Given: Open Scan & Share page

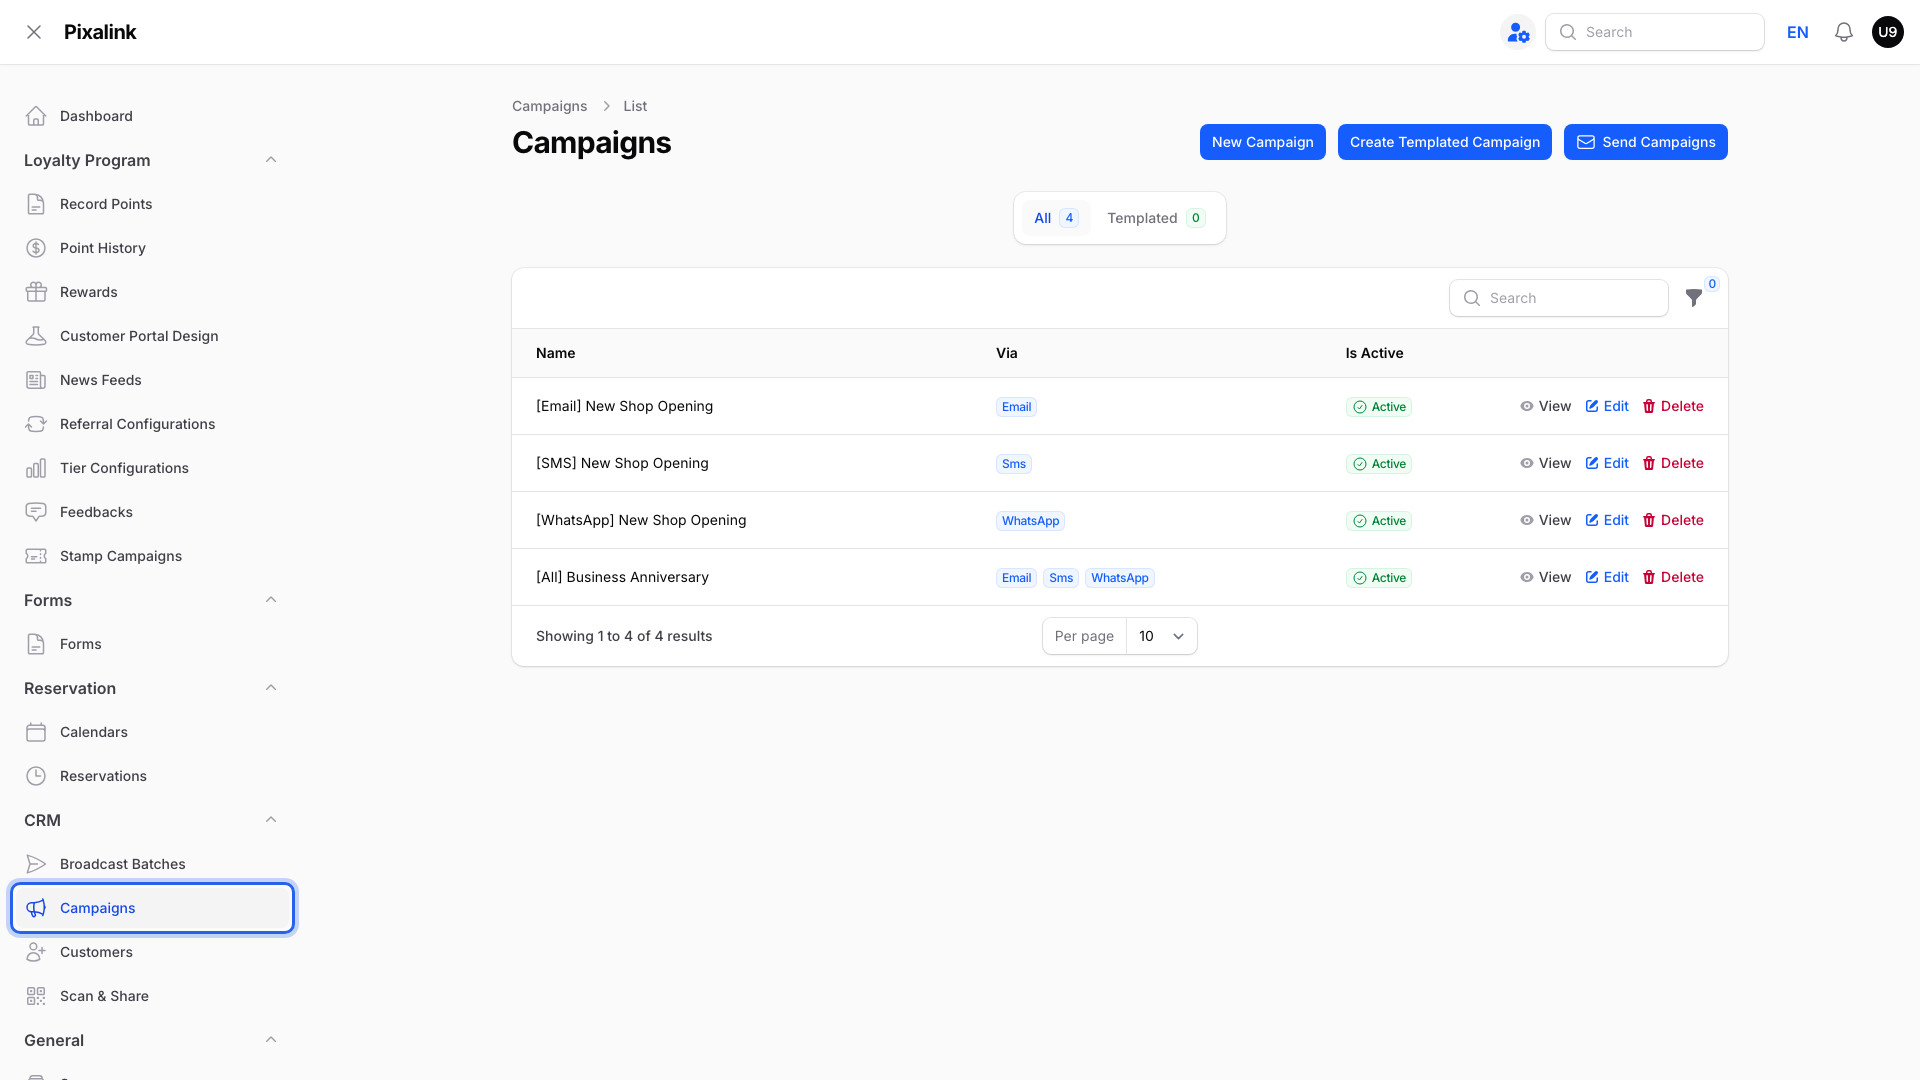Looking at the screenshot, I should pyautogui.click(x=152, y=996).
